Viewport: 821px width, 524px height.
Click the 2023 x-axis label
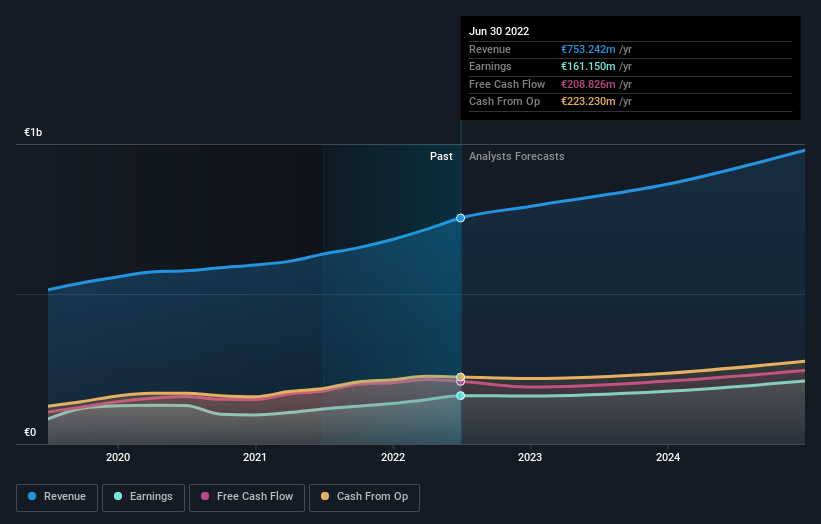530,457
